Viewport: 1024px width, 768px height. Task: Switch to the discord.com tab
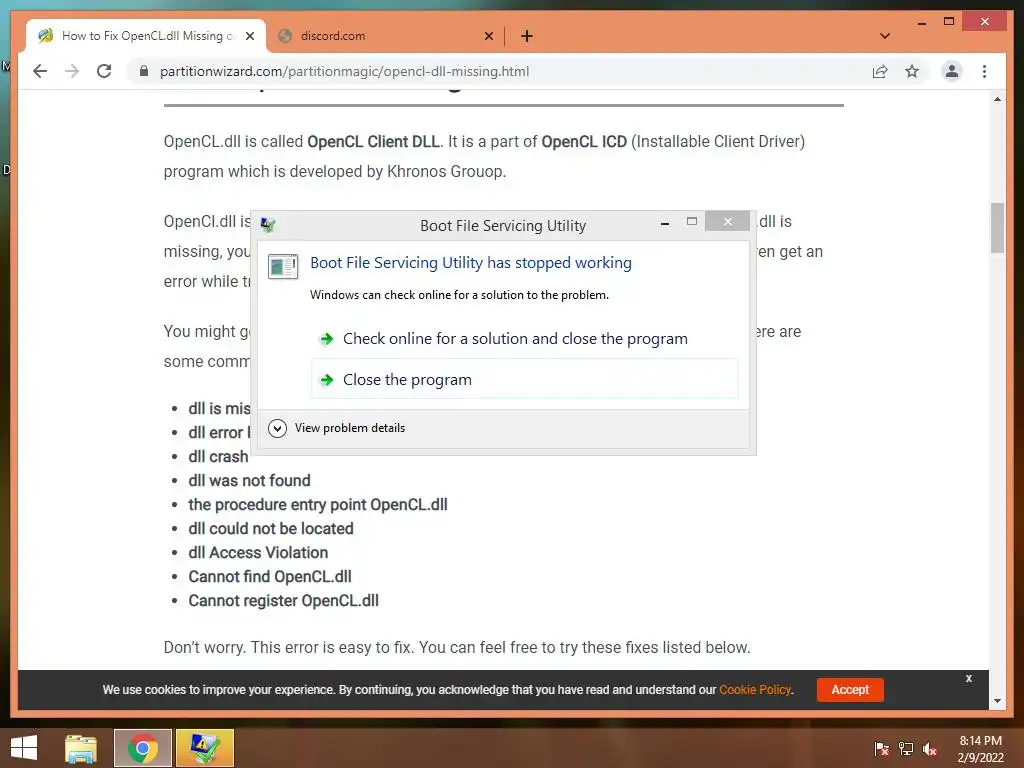pyautogui.click(x=385, y=36)
